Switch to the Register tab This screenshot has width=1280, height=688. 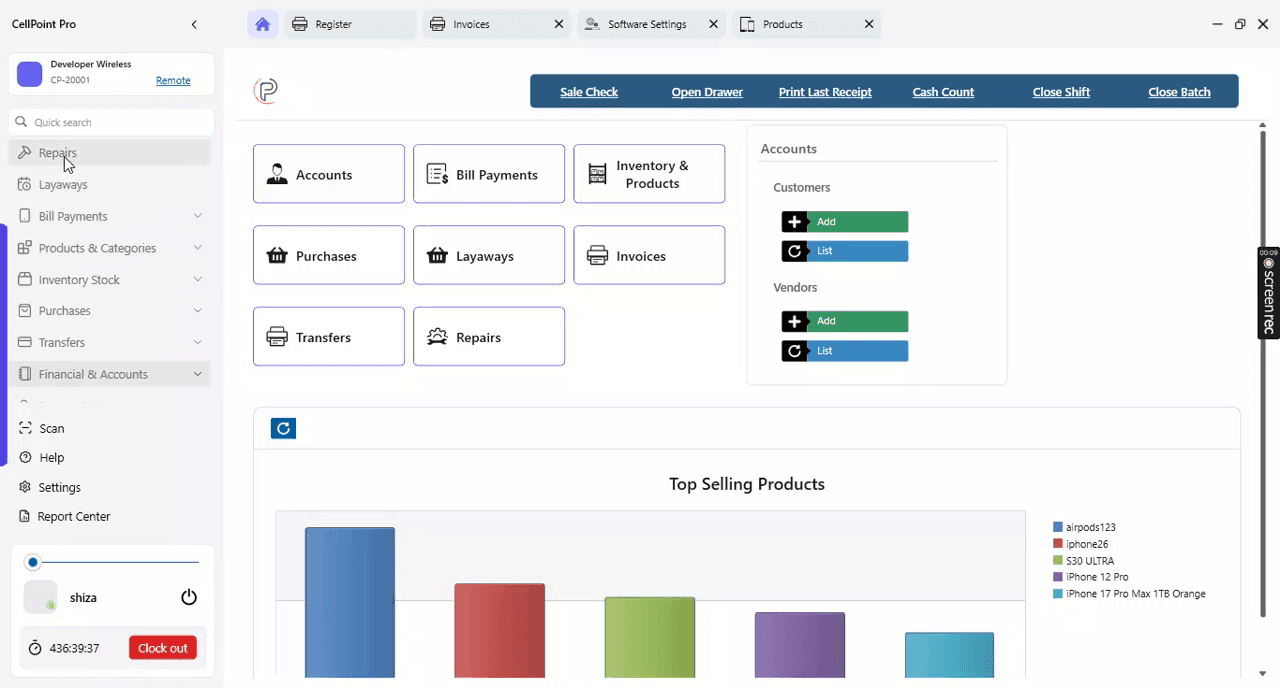pos(351,24)
